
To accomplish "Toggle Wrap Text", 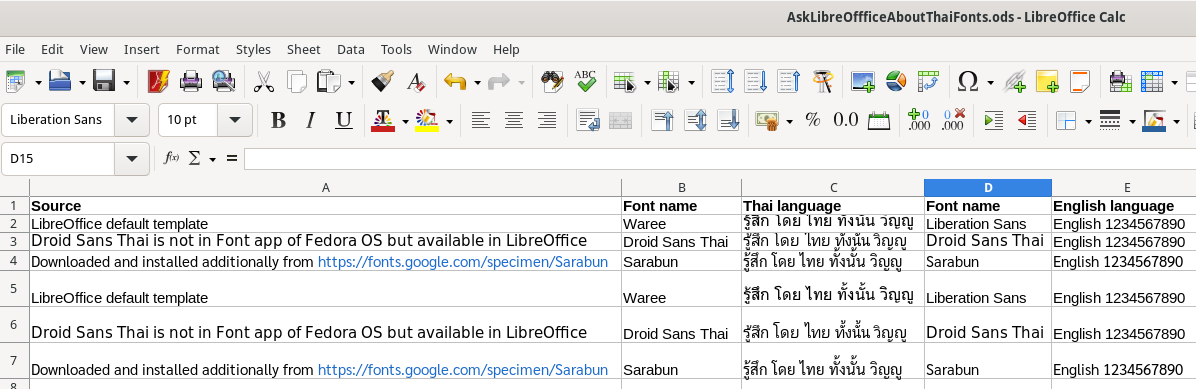I will click(587, 120).
